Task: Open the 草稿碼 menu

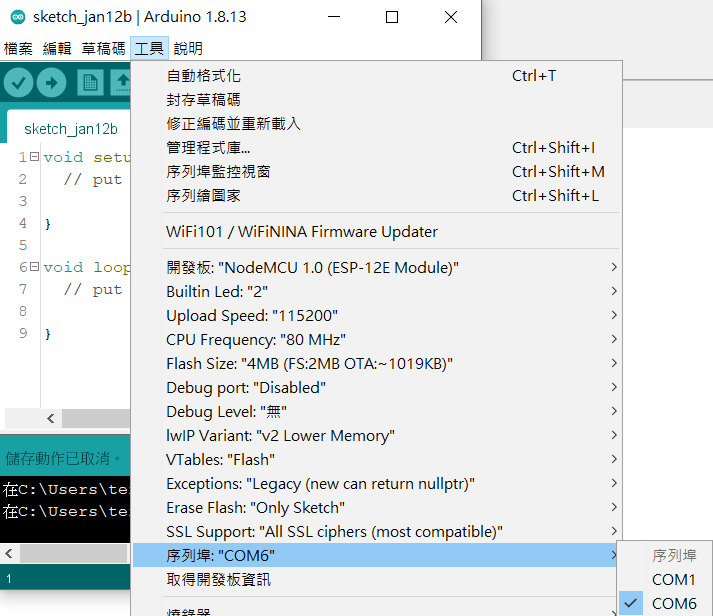Action: pos(103,48)
